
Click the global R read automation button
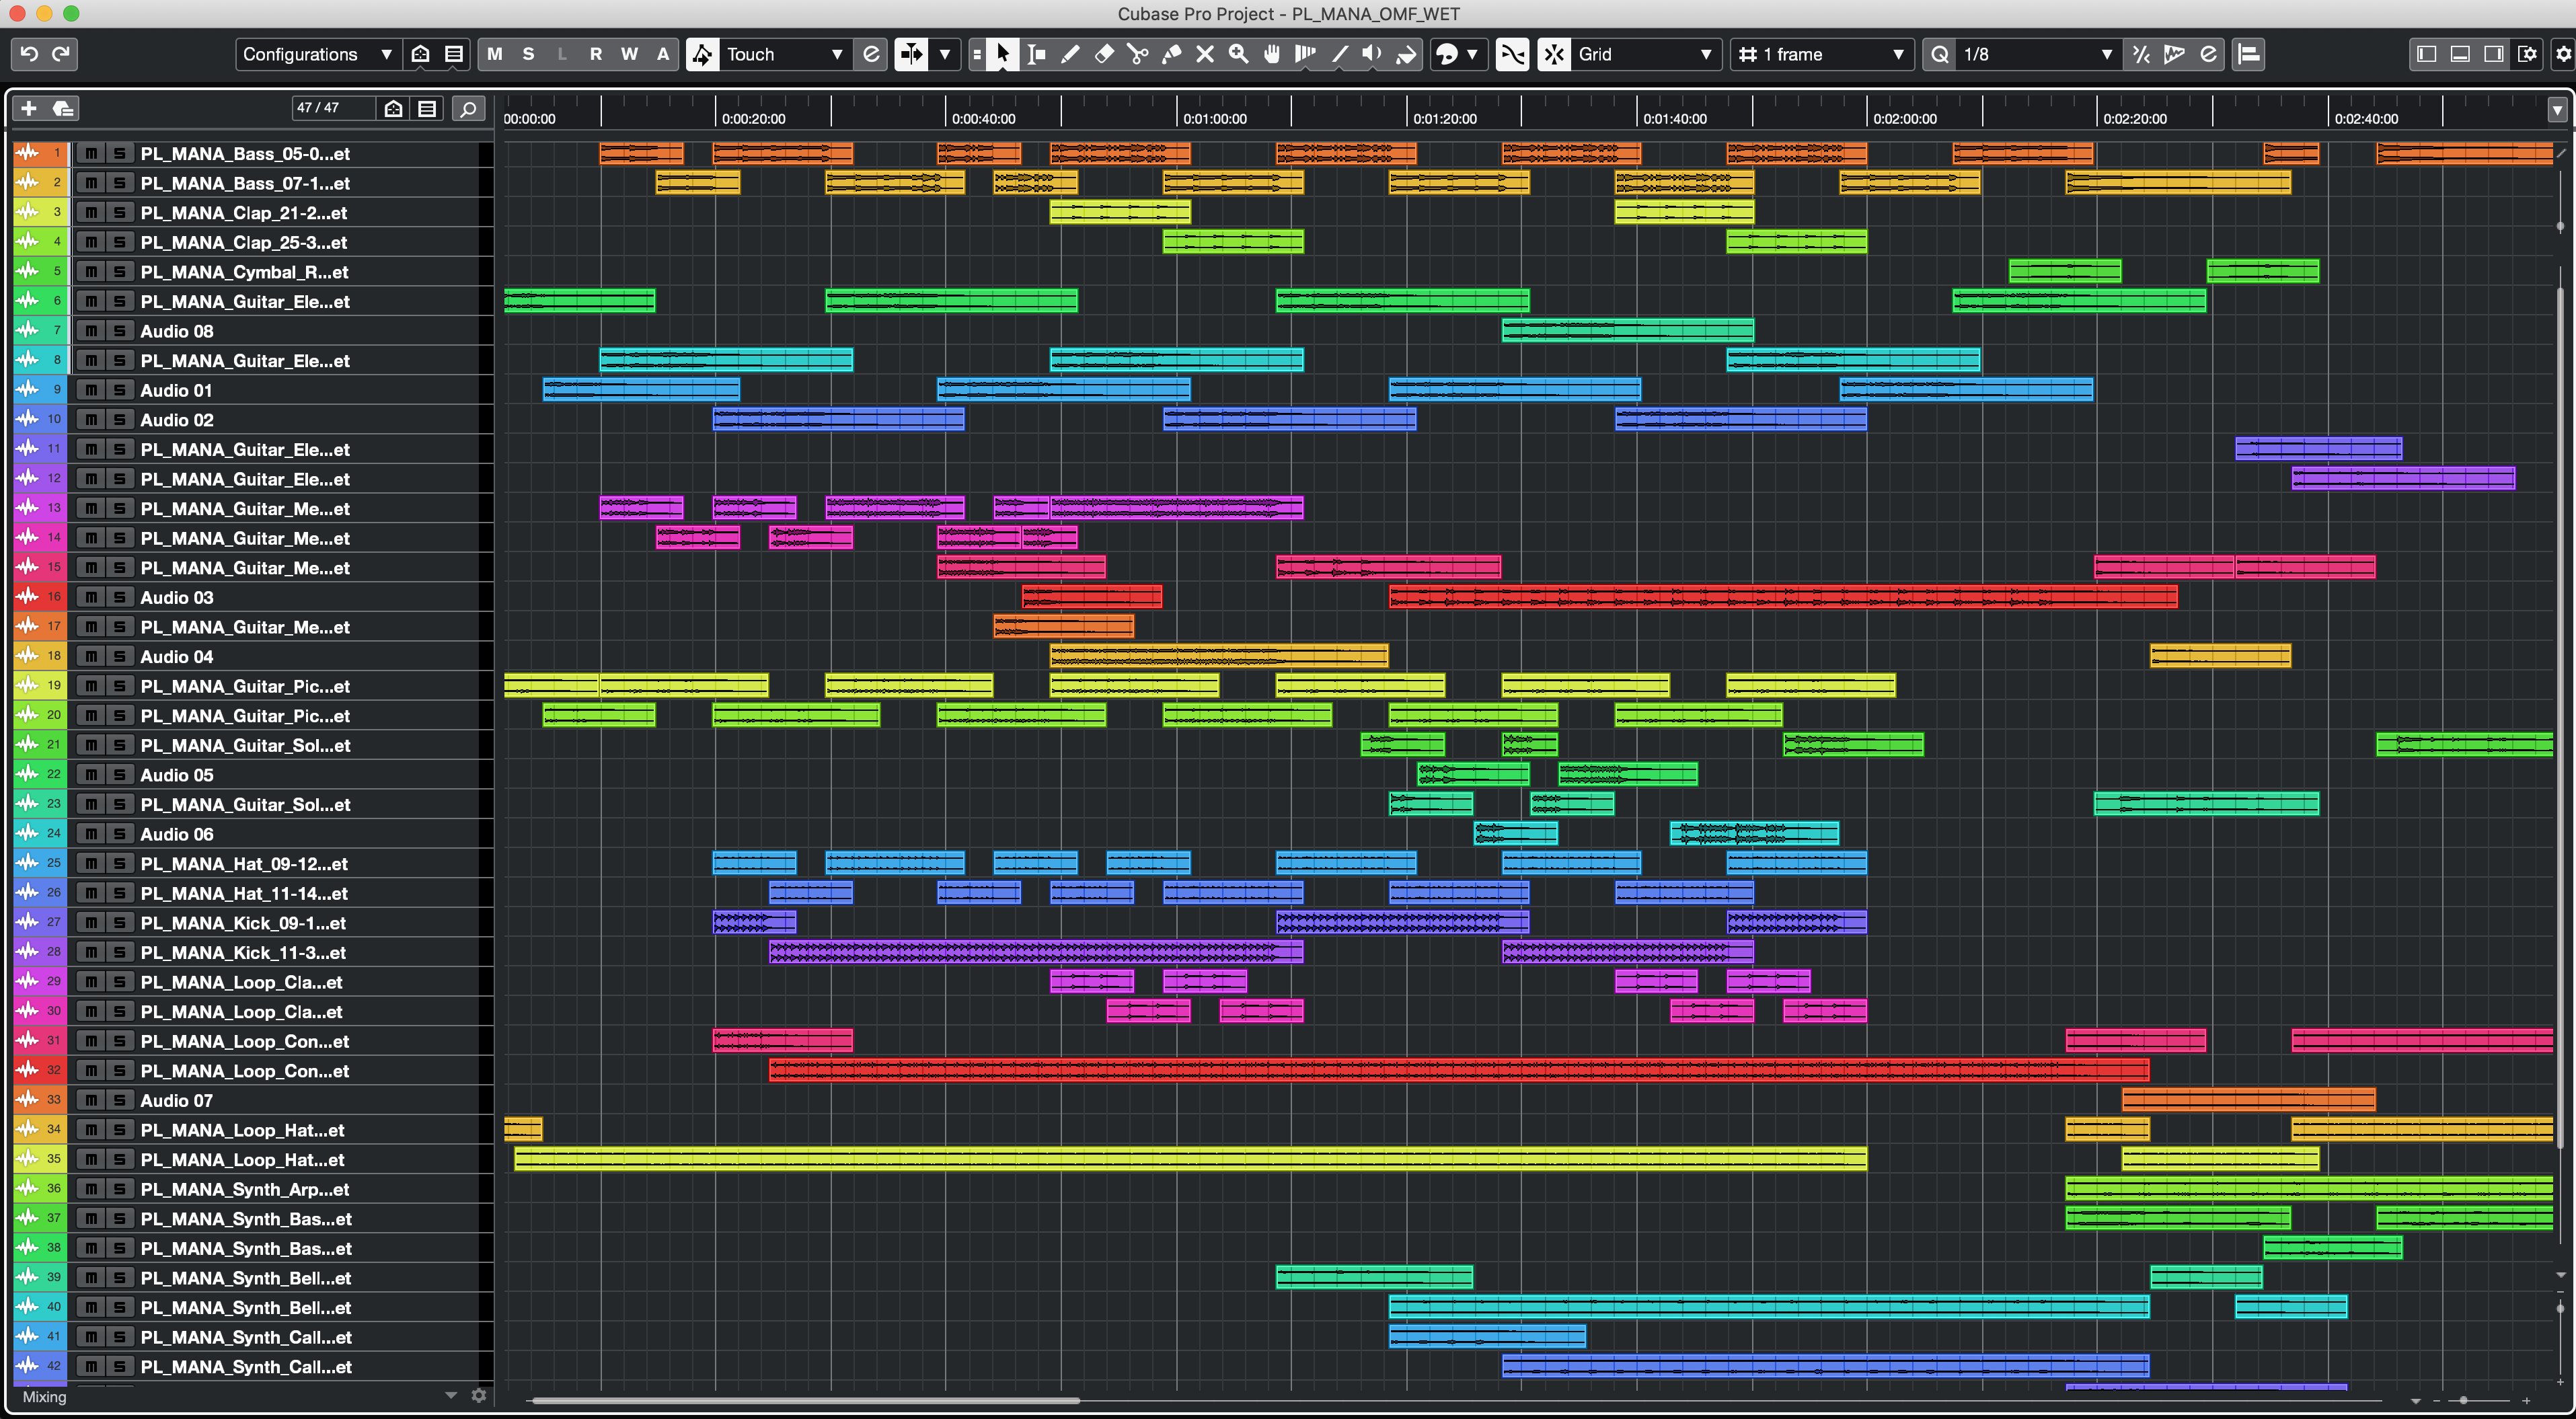pyautogui.click(x=596, y=54)
